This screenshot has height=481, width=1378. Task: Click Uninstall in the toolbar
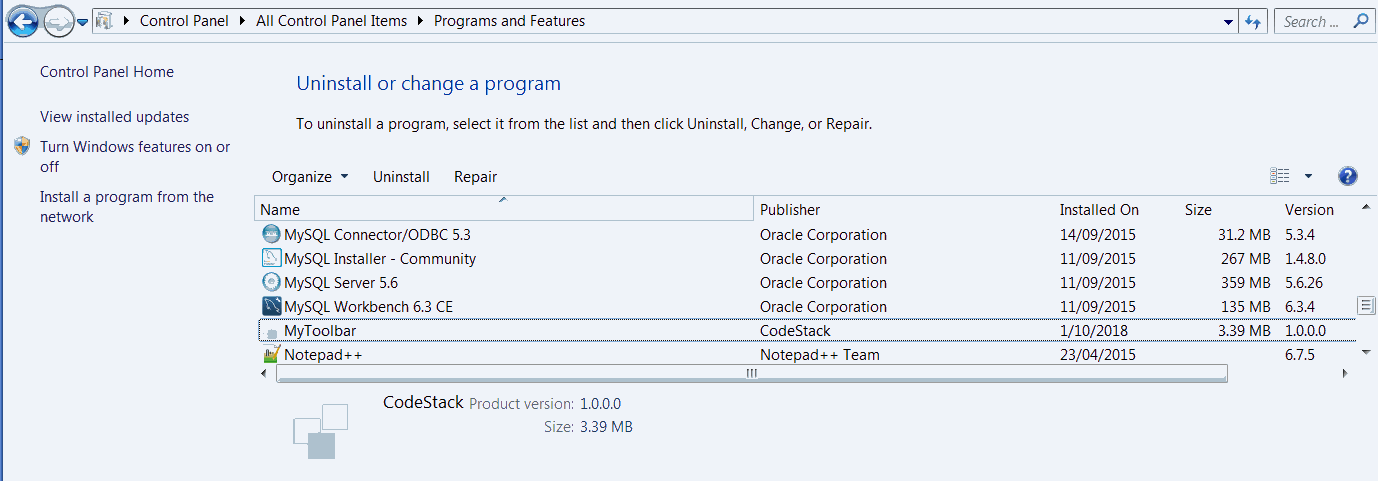pyautogui.click(x=401, y=177)
